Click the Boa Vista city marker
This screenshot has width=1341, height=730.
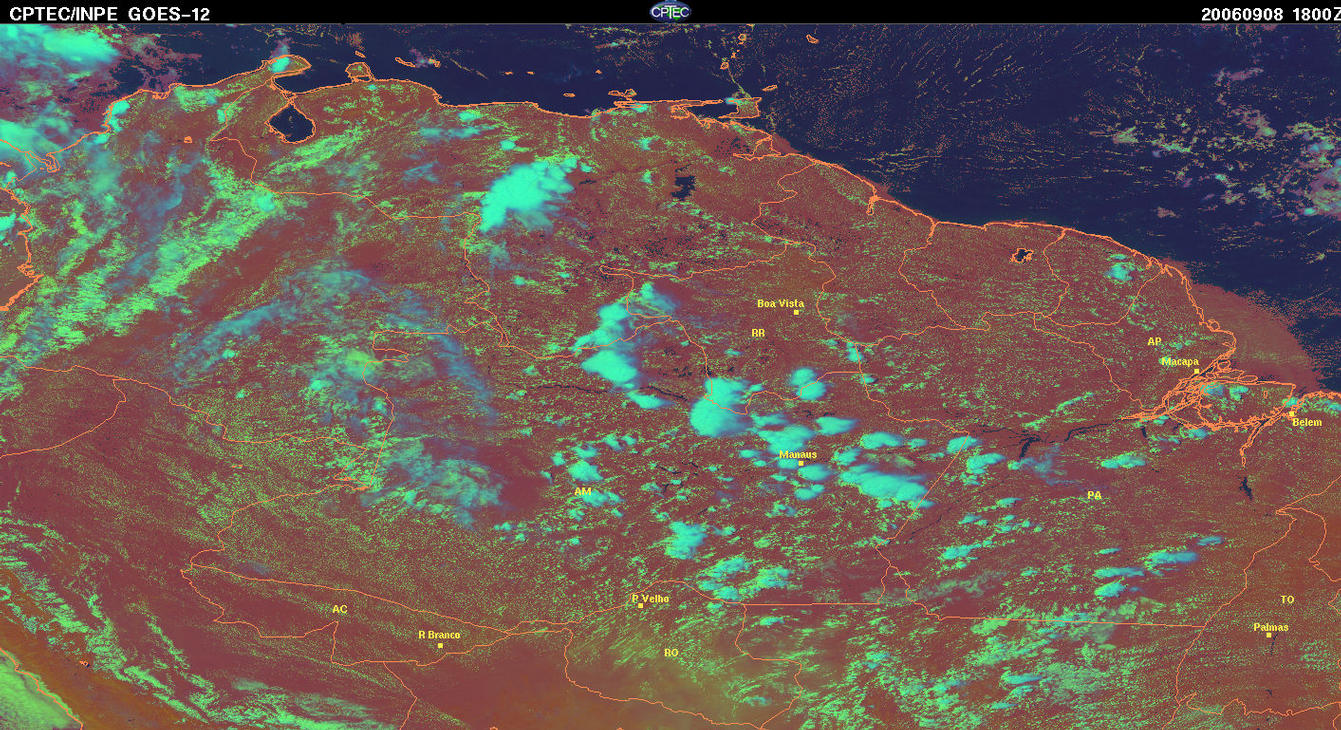[x=796, y=312]
